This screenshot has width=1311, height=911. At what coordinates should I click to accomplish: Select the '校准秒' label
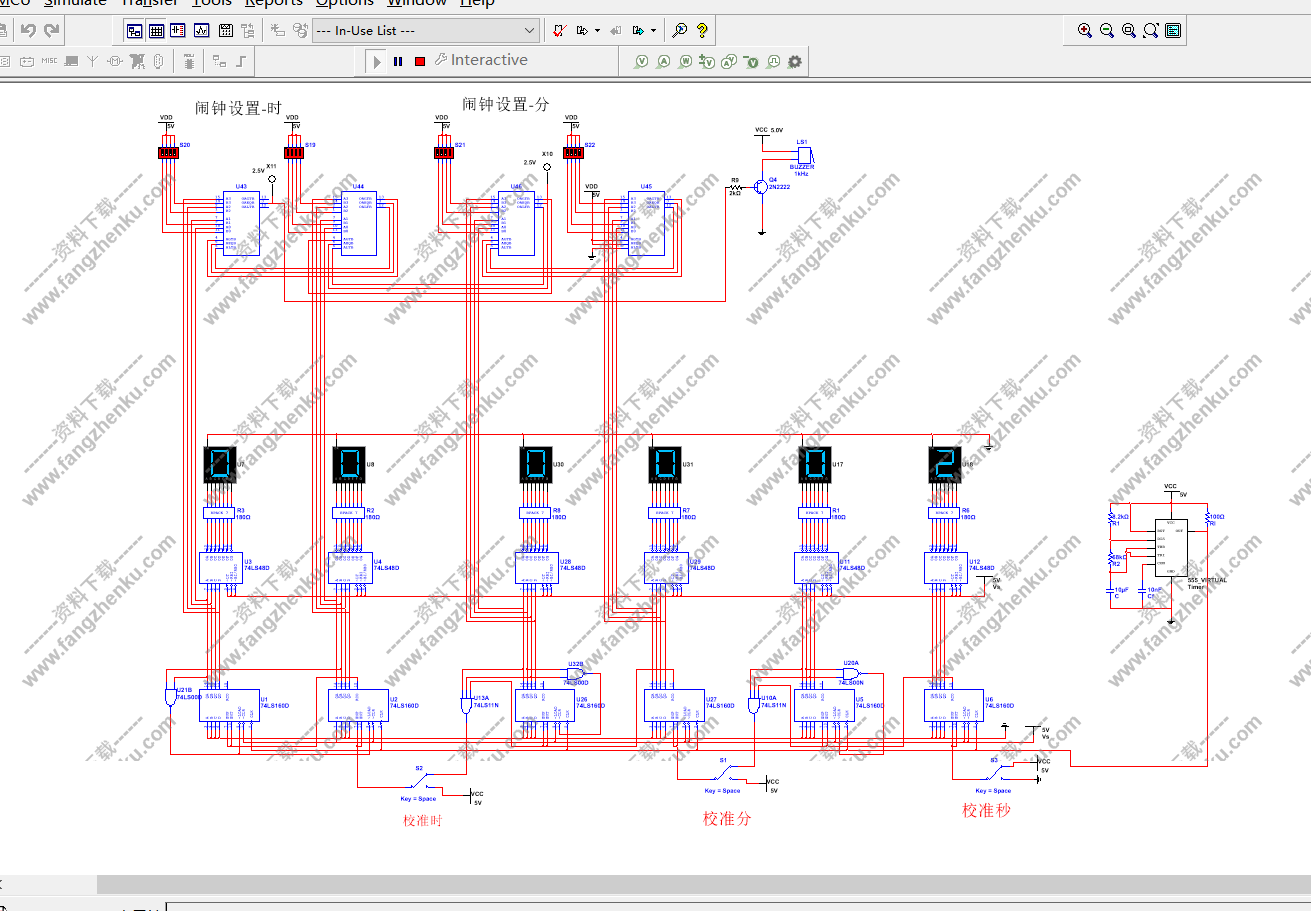(x=986, y=810)
